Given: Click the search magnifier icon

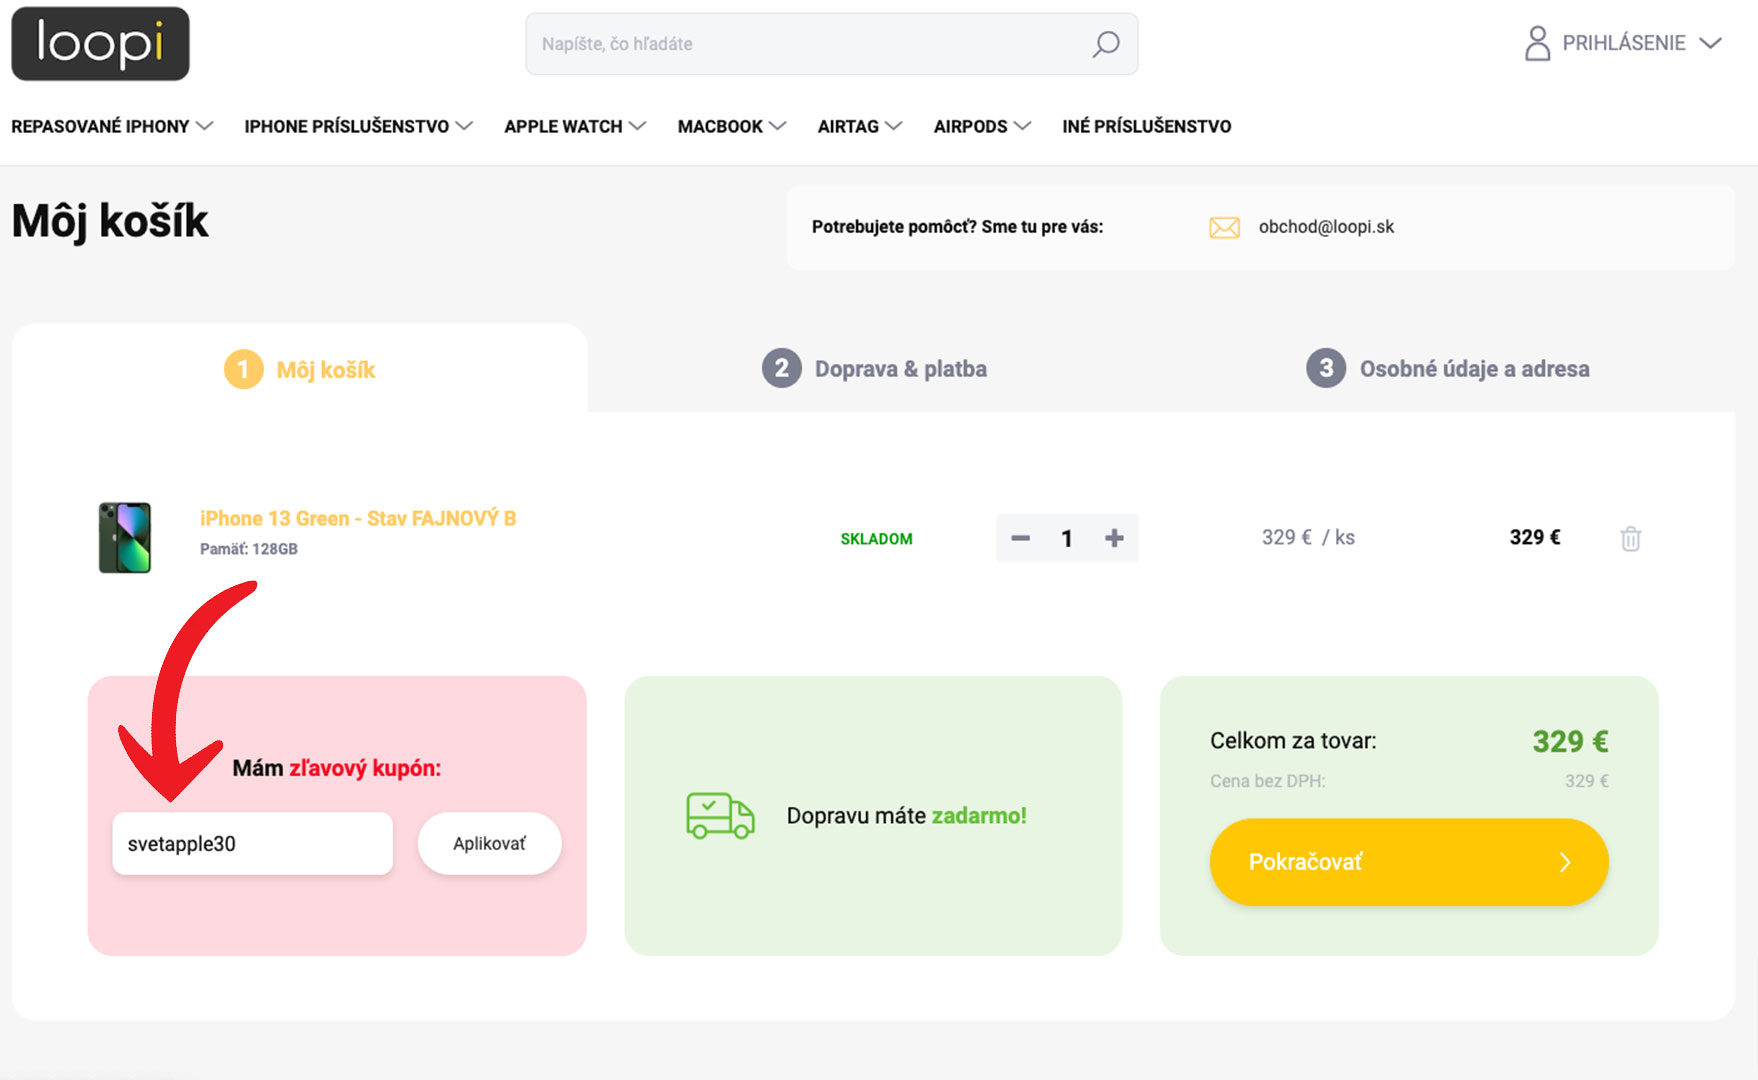Looking at the screenshot, I should point(1105,44).
